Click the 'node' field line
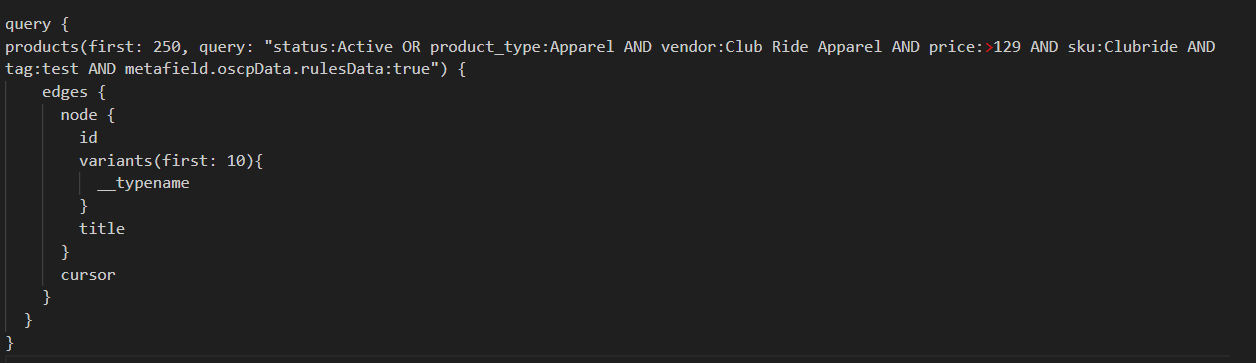 pos(88,115)
